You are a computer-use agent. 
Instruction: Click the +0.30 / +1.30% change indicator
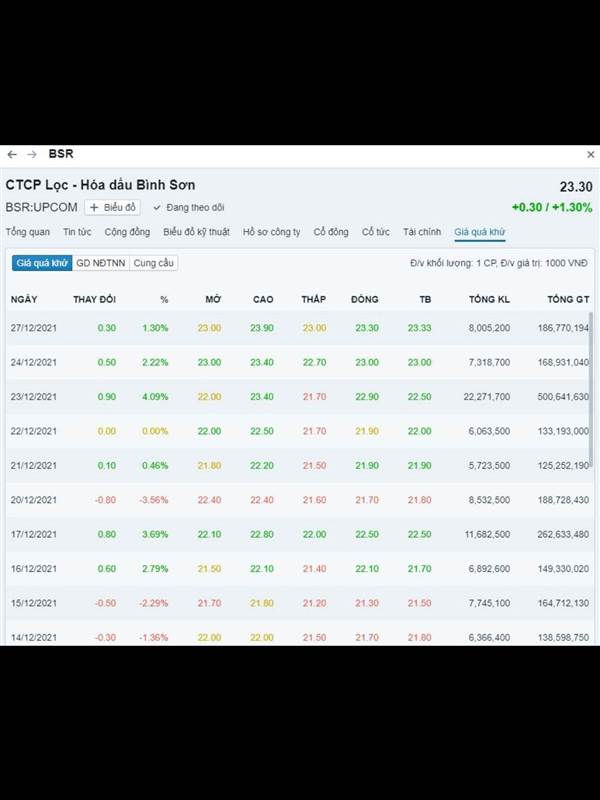[552, 208]
